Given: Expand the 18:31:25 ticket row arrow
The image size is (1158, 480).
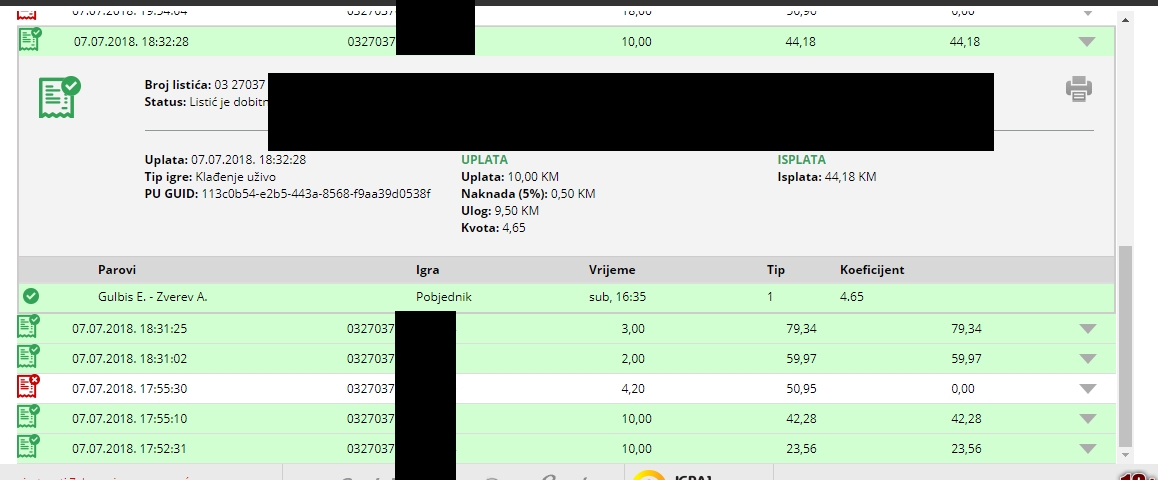Looking at the screenshot, I should pyautogui.click(x=1087, y=329).
